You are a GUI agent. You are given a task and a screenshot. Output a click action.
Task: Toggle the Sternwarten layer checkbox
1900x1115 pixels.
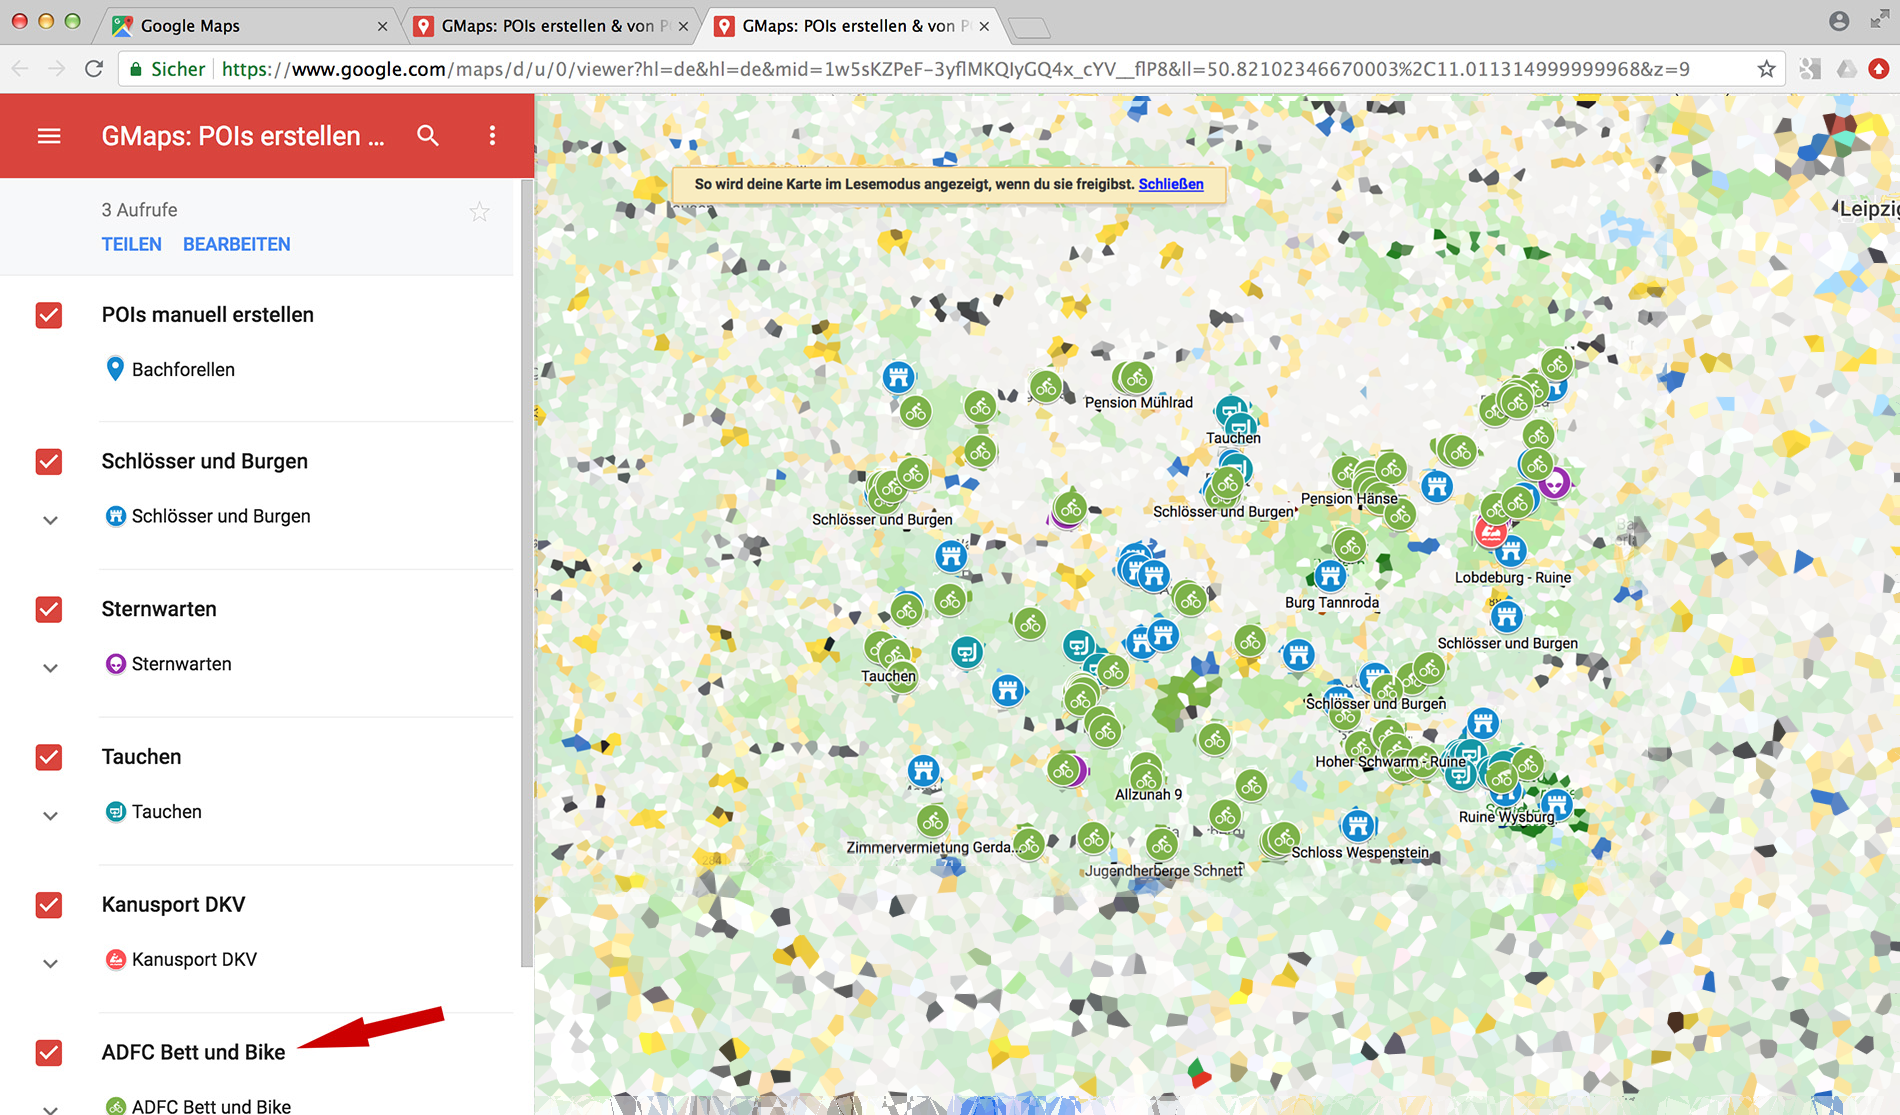click(49, 609)
